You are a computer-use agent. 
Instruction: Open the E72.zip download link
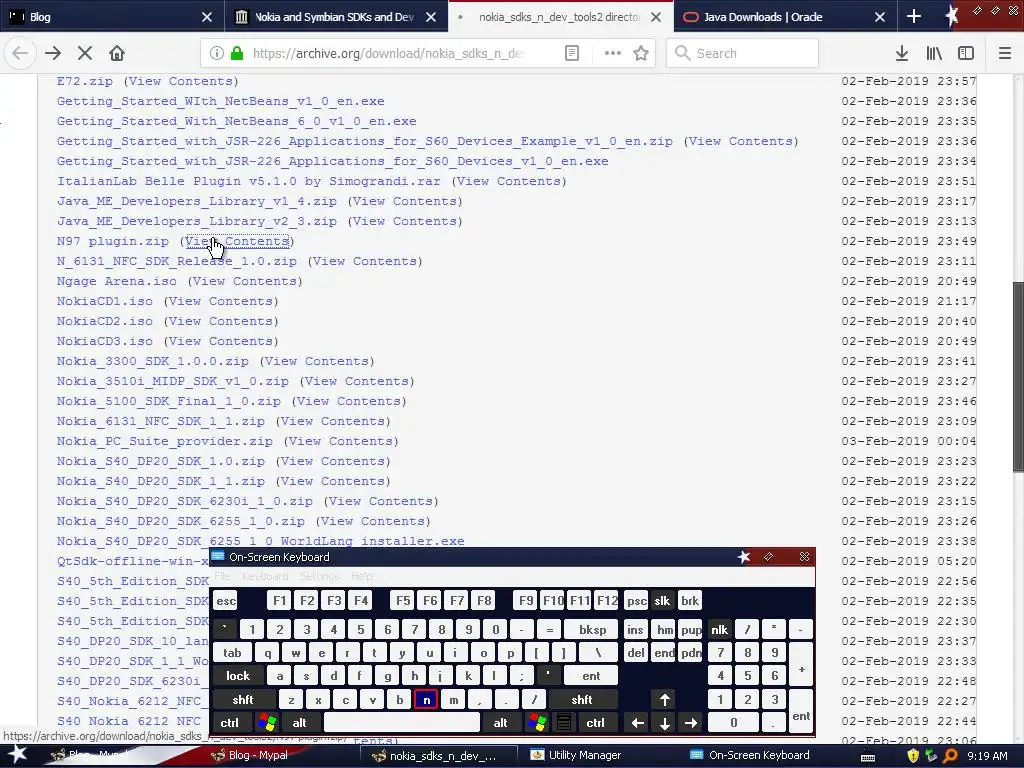click(85, 81)
